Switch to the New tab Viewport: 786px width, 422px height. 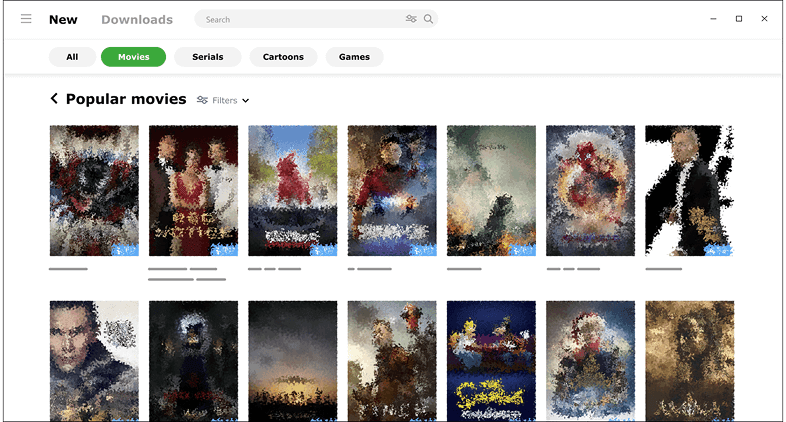63,20
